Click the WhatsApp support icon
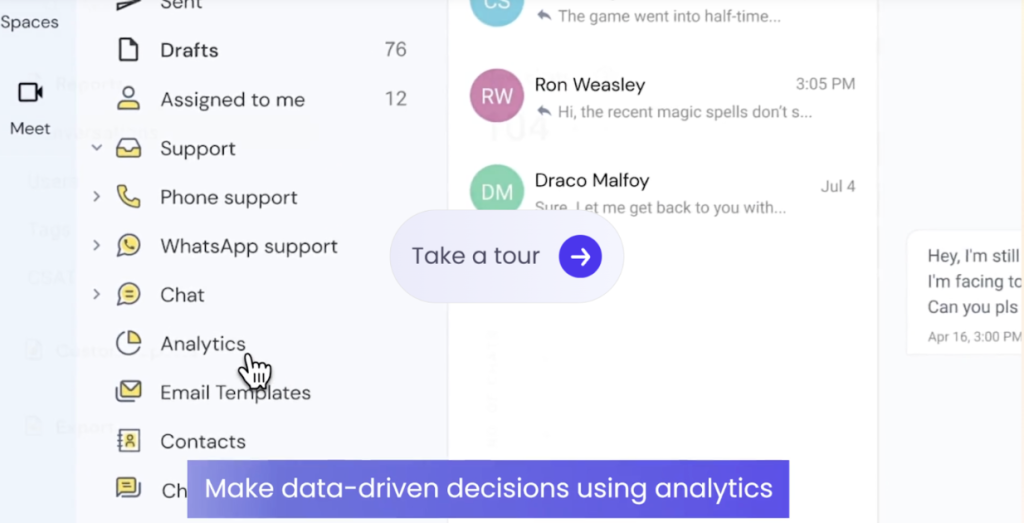The height and width of the screenshot is (523, 1024). [128, 246]
